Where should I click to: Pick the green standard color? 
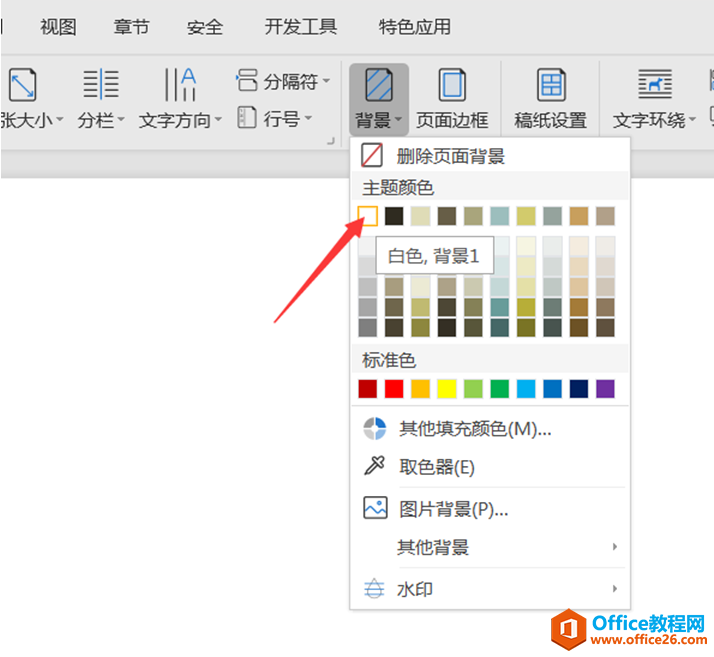coord(500,389)
